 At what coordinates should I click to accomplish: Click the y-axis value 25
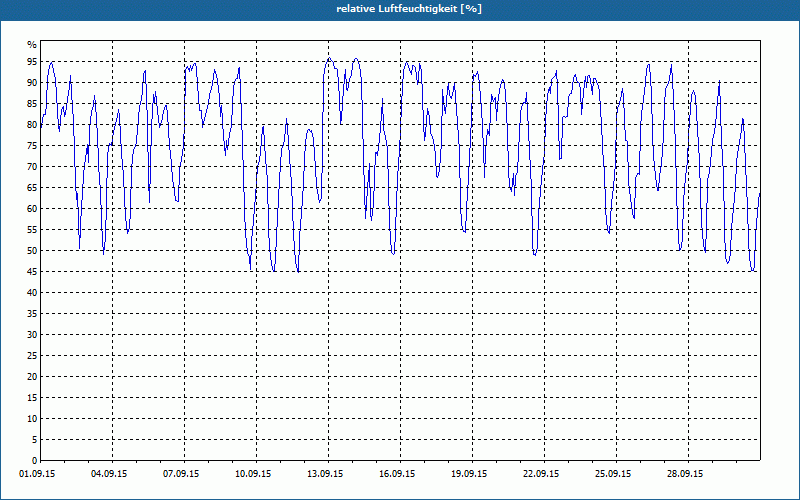[32, 356]
